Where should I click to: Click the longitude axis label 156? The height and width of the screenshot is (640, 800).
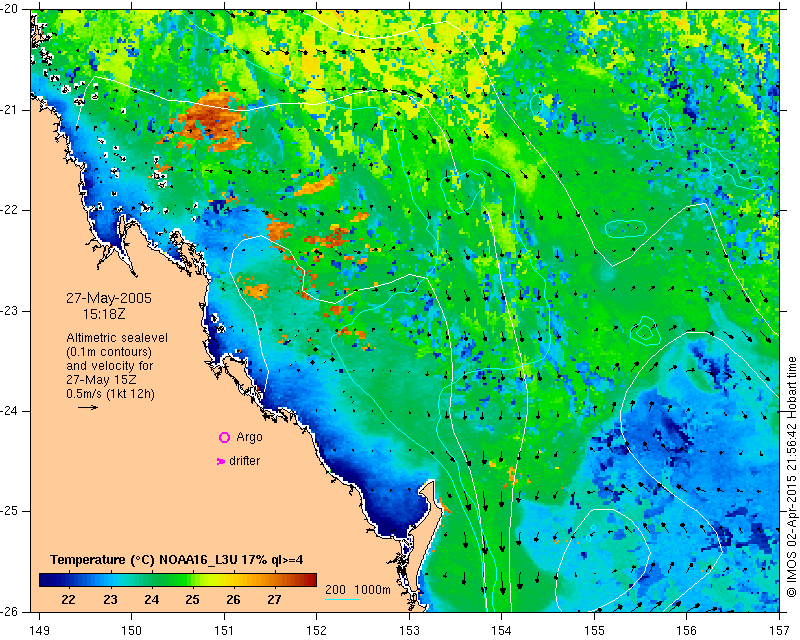[x=687, y=631]
